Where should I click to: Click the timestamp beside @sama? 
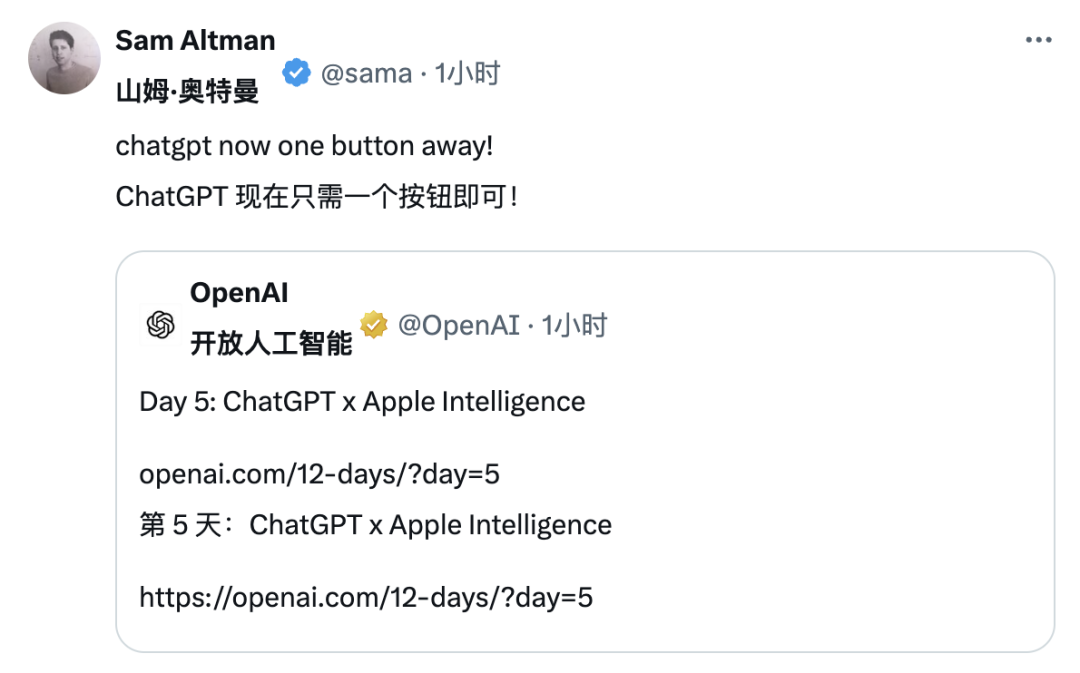pos(467,73)
